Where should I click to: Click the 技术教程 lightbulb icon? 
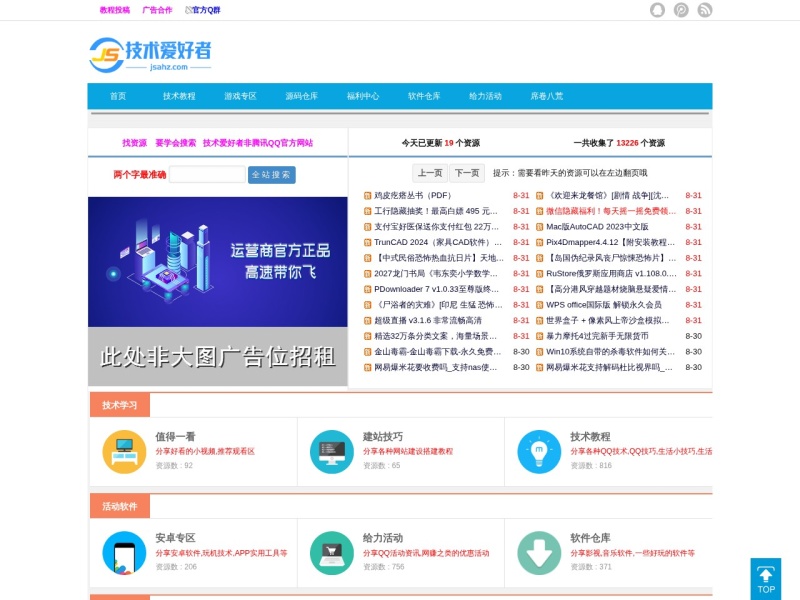click(539, 452)
